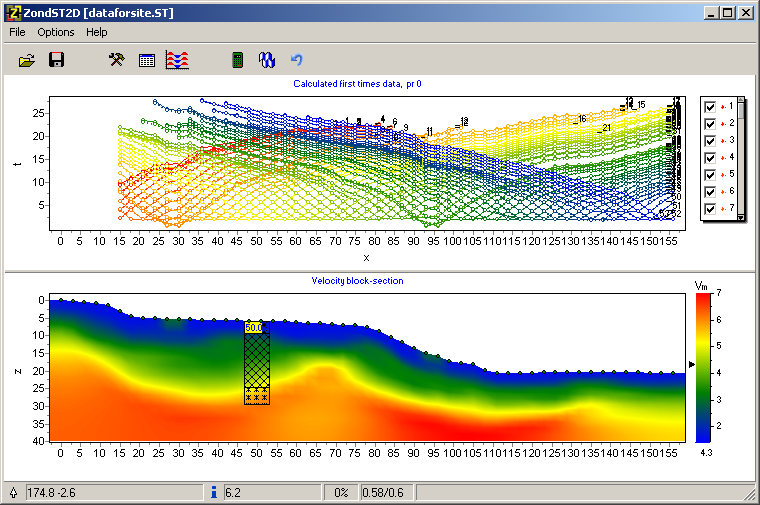Click the green calculator icon

pos(237,60)
